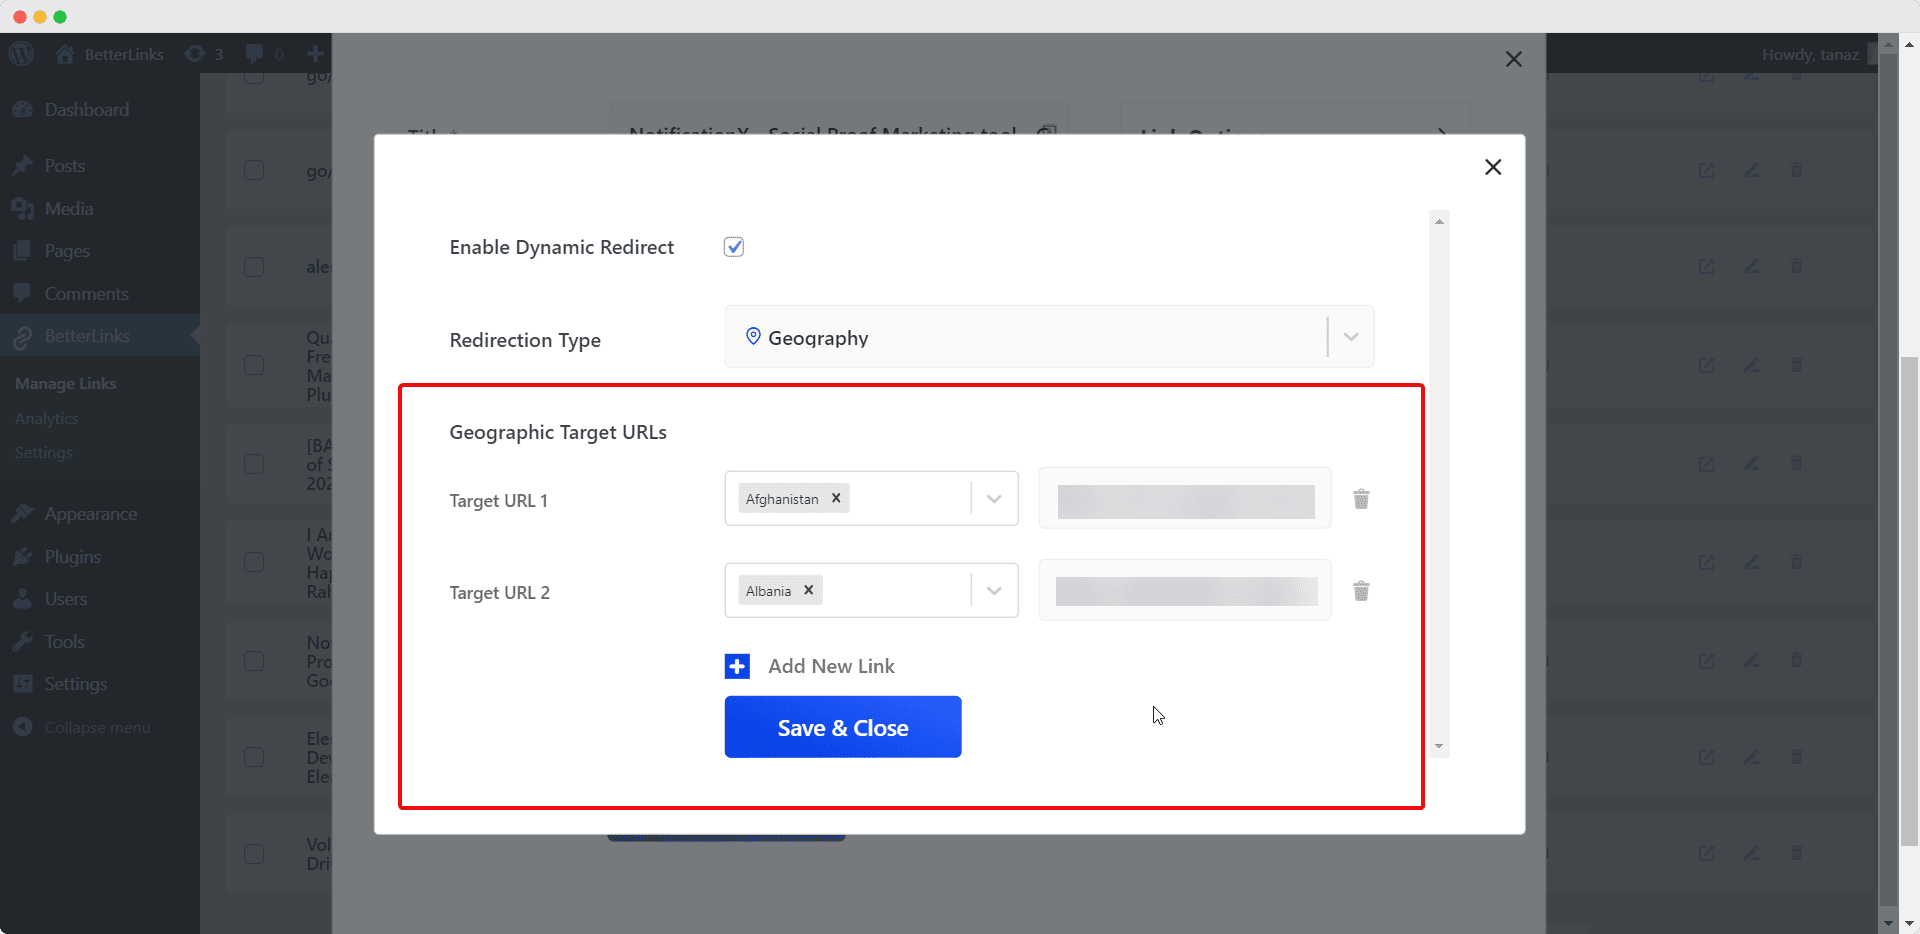The image size is (1920, 934).
Task: Click the Save & Close button
Action: click(x=842, y=727)
